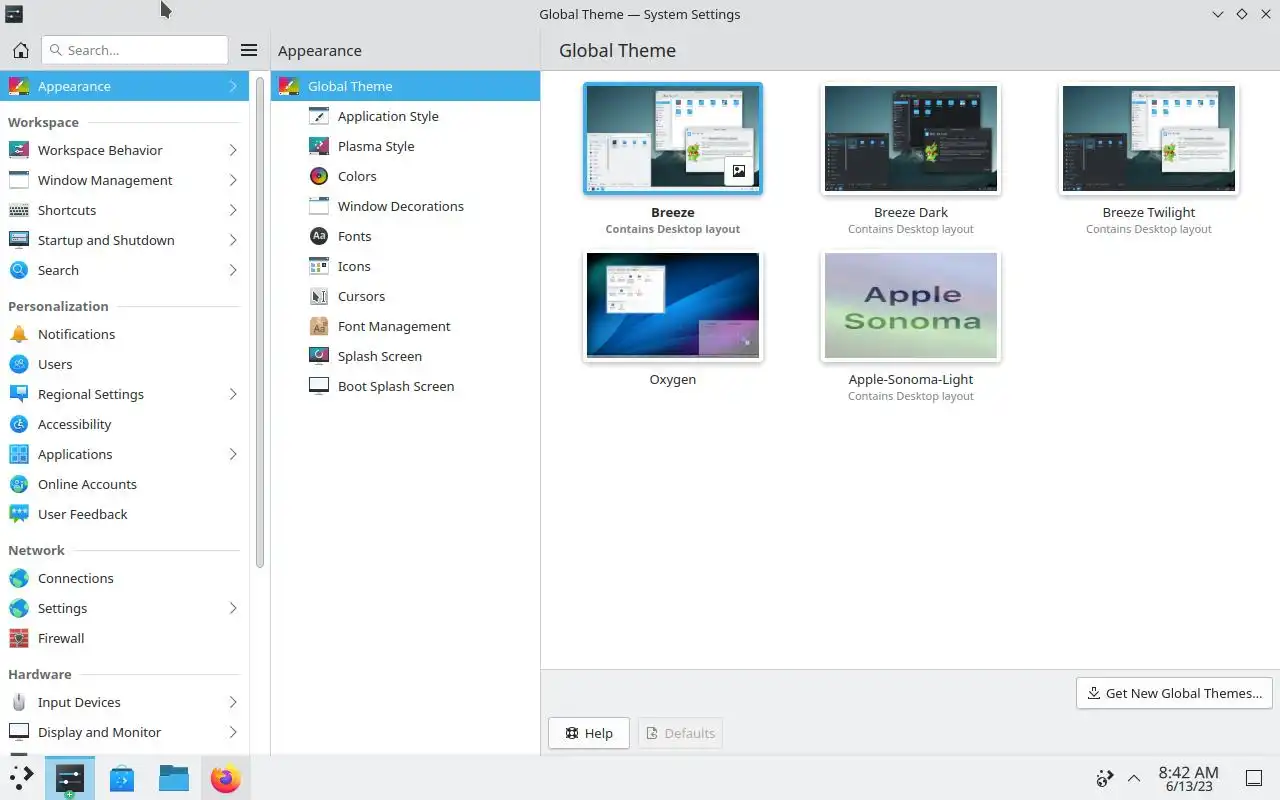1280x800 pixels.
Task: Click the Shortcuts keyboard icon
Action: click(19, 210)
